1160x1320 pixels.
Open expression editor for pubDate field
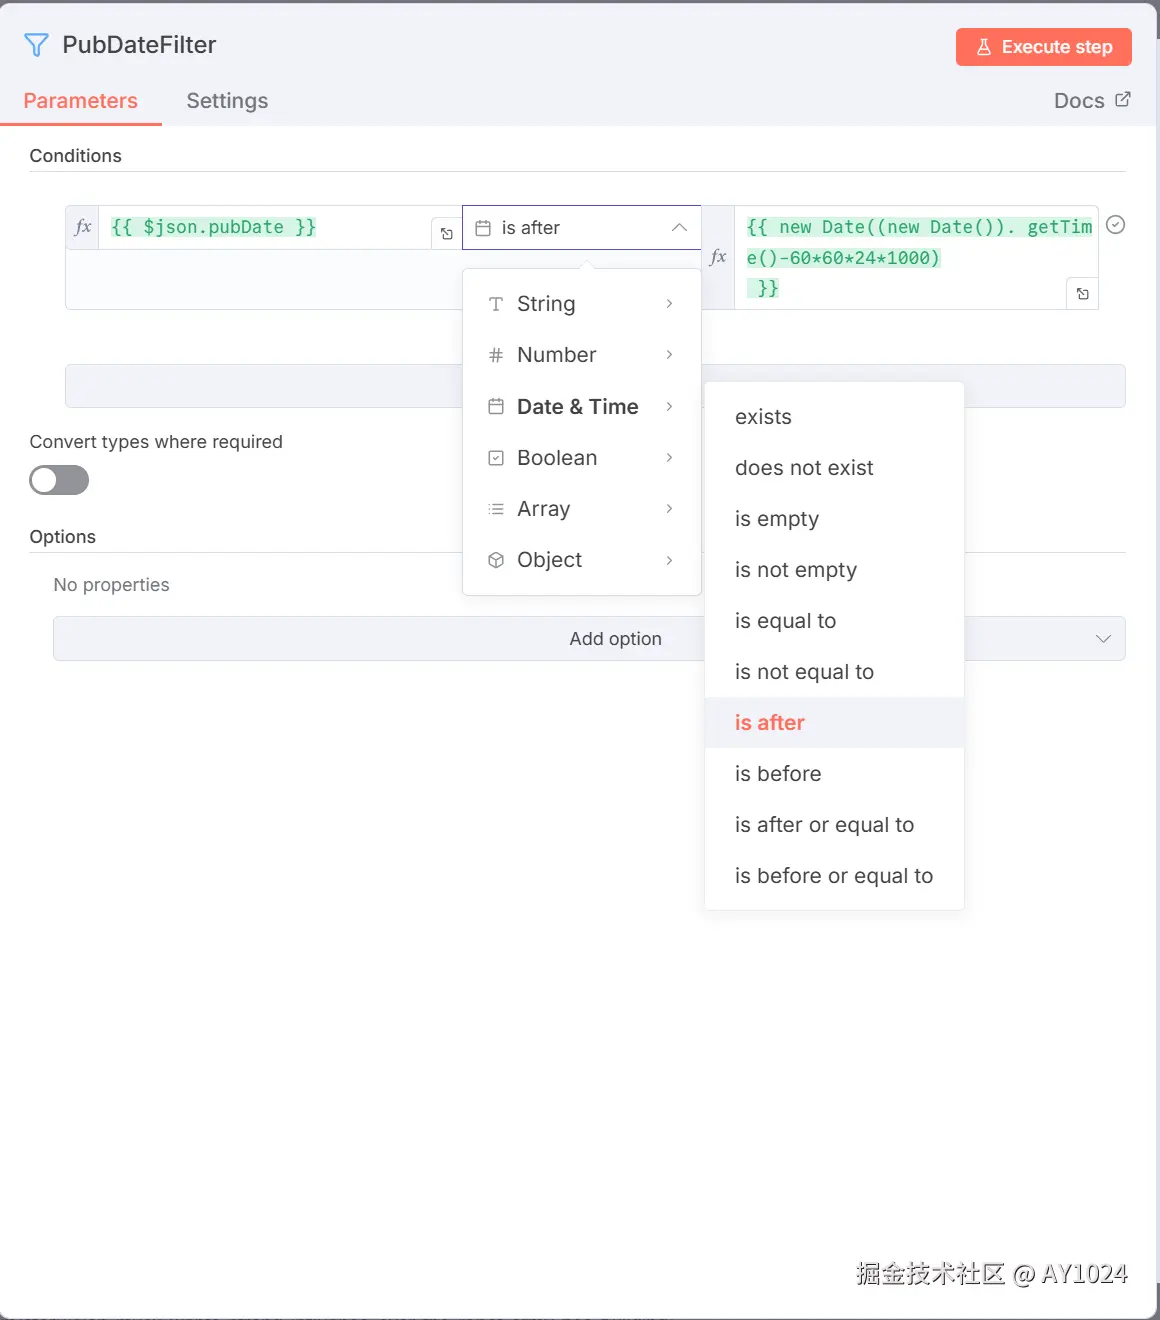pos(447,234)
